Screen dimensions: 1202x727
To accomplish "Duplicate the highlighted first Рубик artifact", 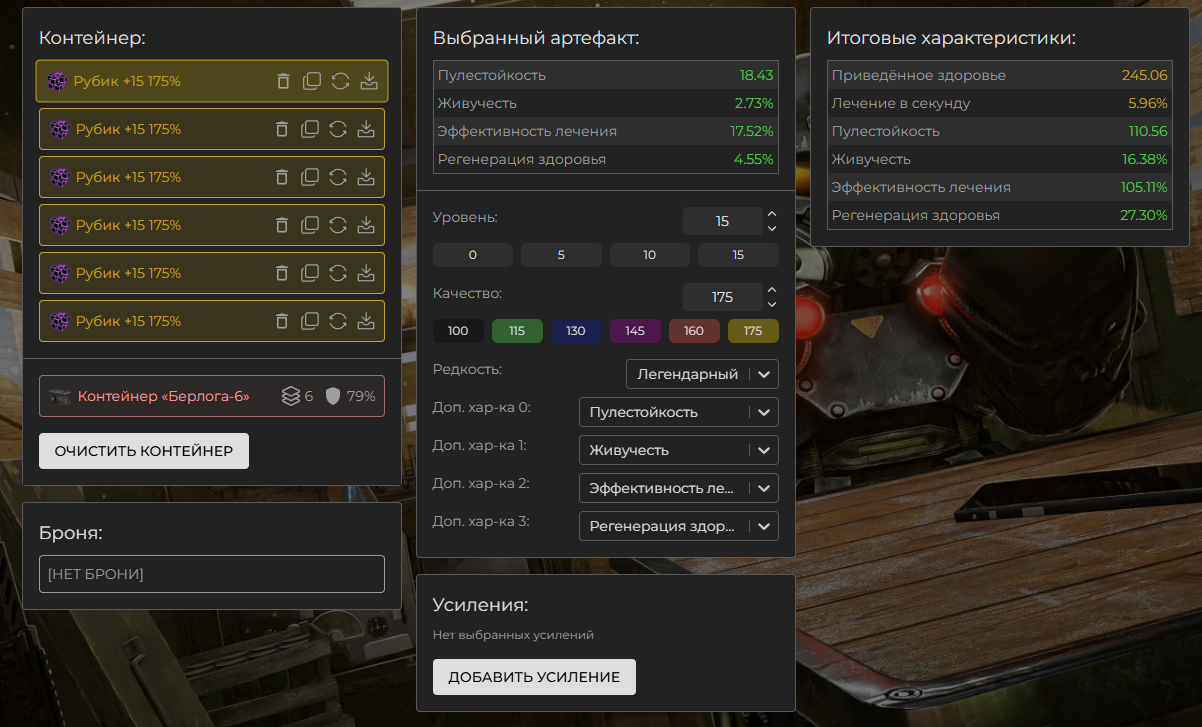I will click(312, 81).
